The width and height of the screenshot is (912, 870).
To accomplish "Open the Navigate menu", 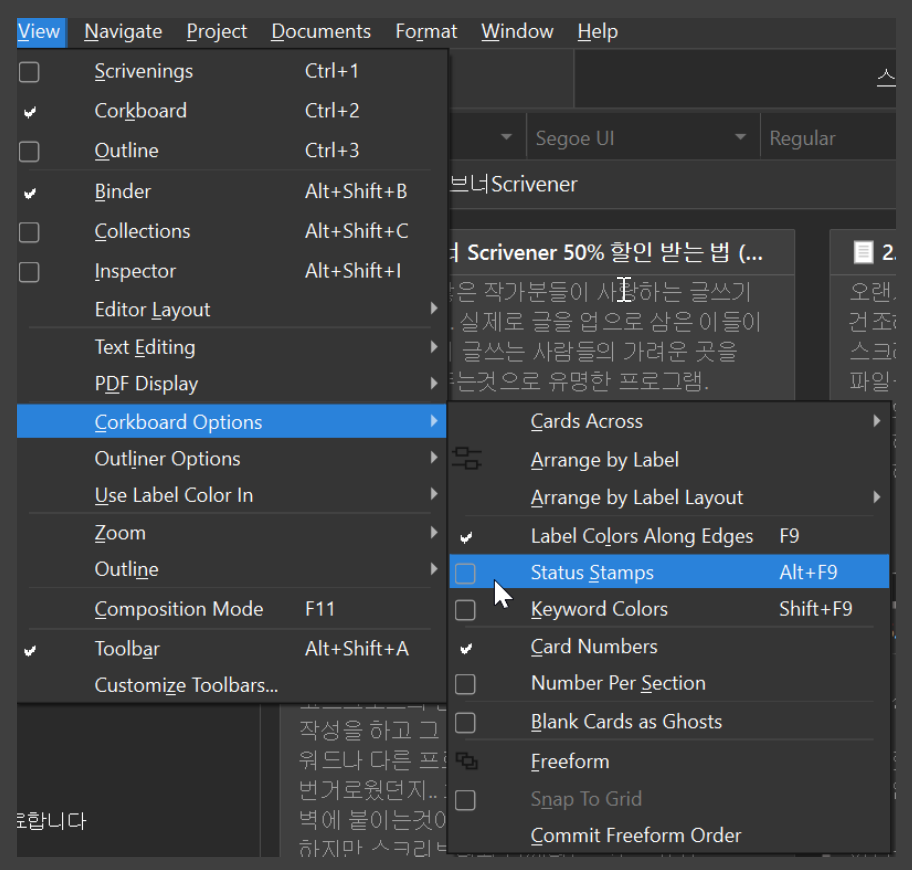I will coord(123,31).
